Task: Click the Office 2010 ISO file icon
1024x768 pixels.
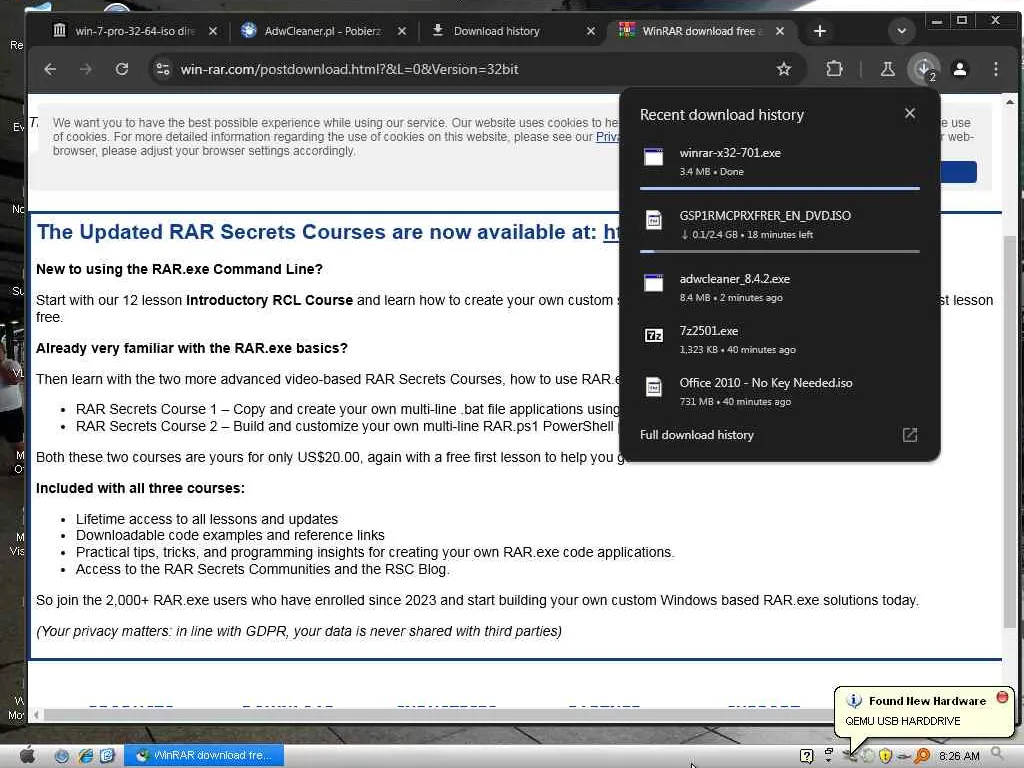Action: pos(654,387)
